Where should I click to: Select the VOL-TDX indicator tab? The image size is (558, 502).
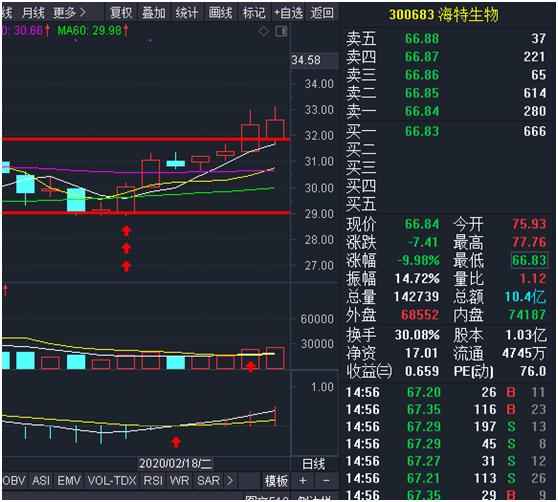point(112,481)
